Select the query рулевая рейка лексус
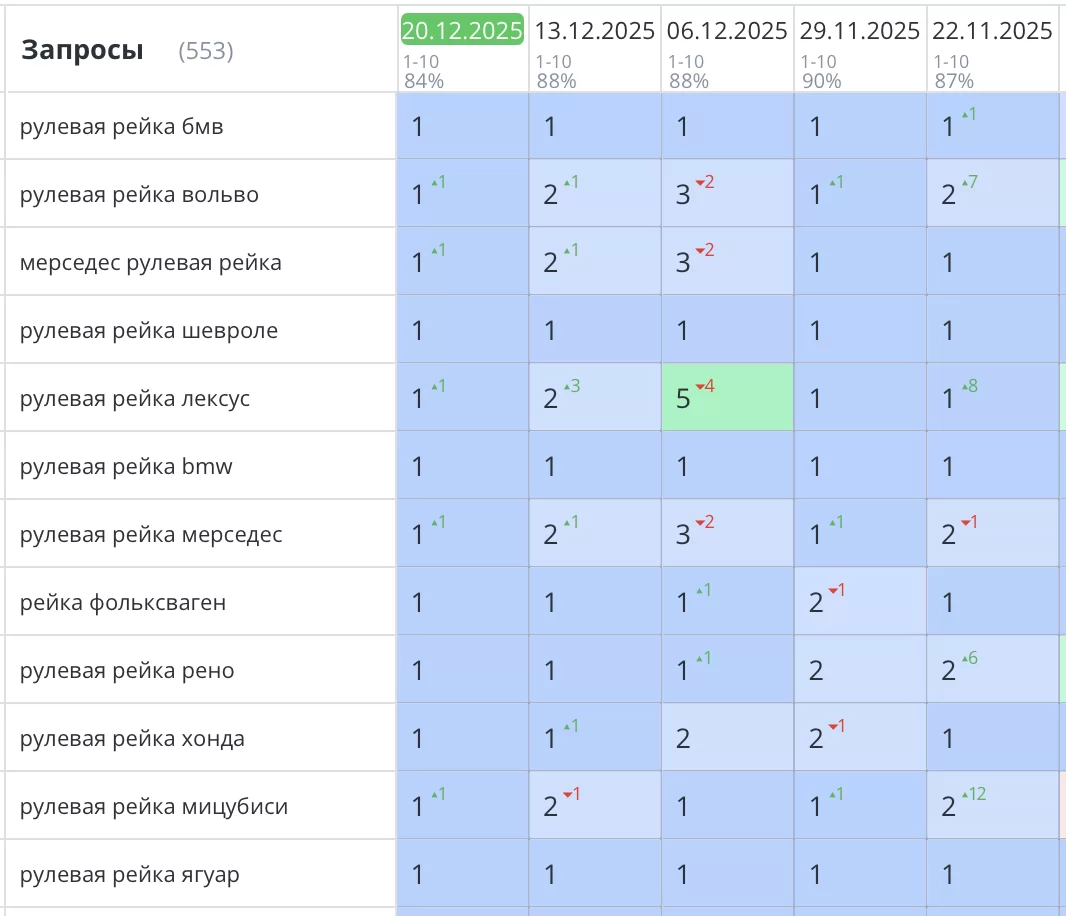The height and width of the screenshot is (916, 1066). tap(135, 399)
